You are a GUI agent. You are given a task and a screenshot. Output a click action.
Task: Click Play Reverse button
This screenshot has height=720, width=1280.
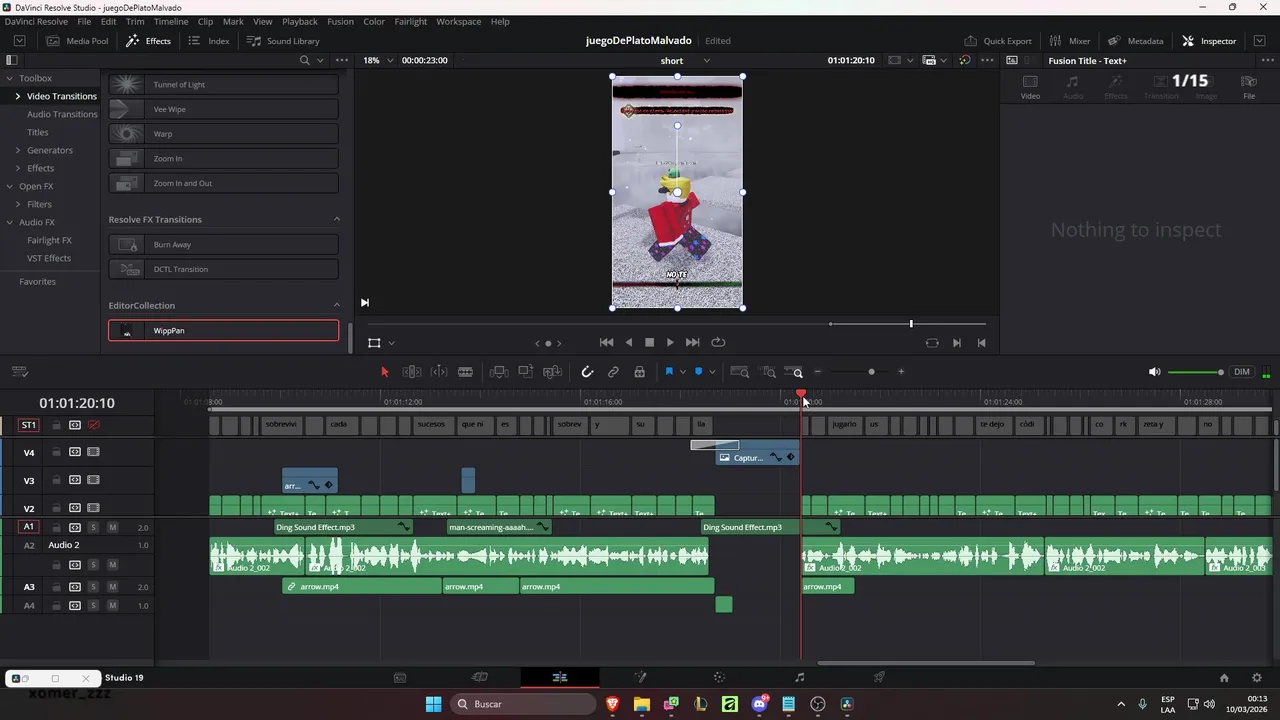coord(629,342)
